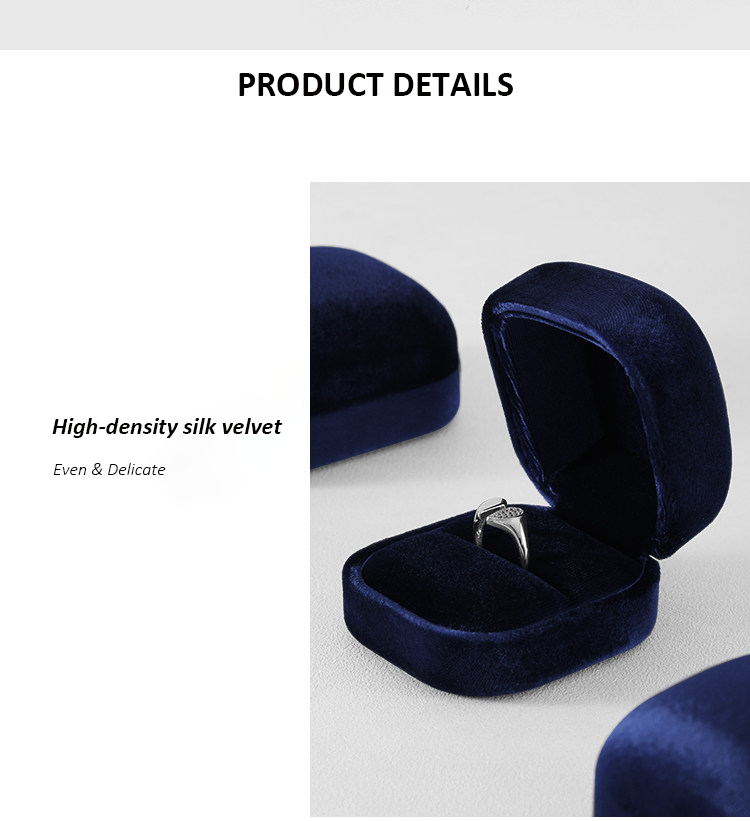The width and height of the screenshot is (750, 821).
Task: Click the silver ring in the box
Action: [500, 530]
